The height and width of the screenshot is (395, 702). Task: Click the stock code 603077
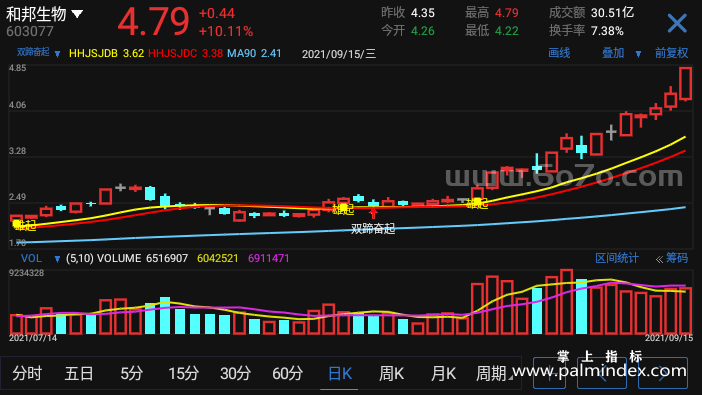click(30, 31)
